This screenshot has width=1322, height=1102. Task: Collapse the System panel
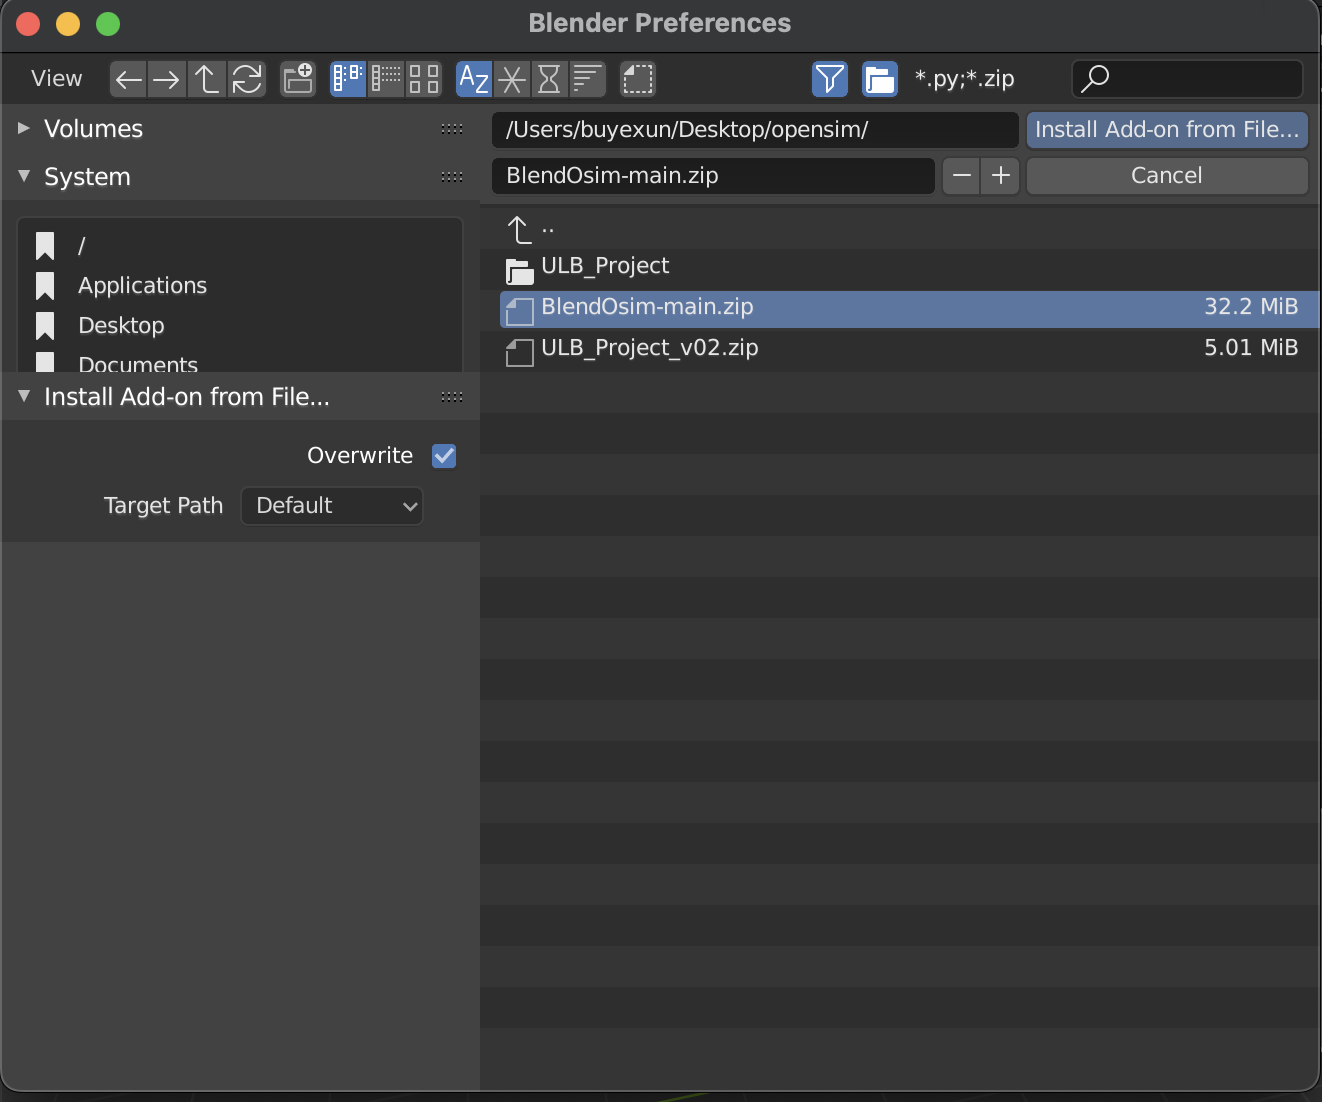click(24, 176)
